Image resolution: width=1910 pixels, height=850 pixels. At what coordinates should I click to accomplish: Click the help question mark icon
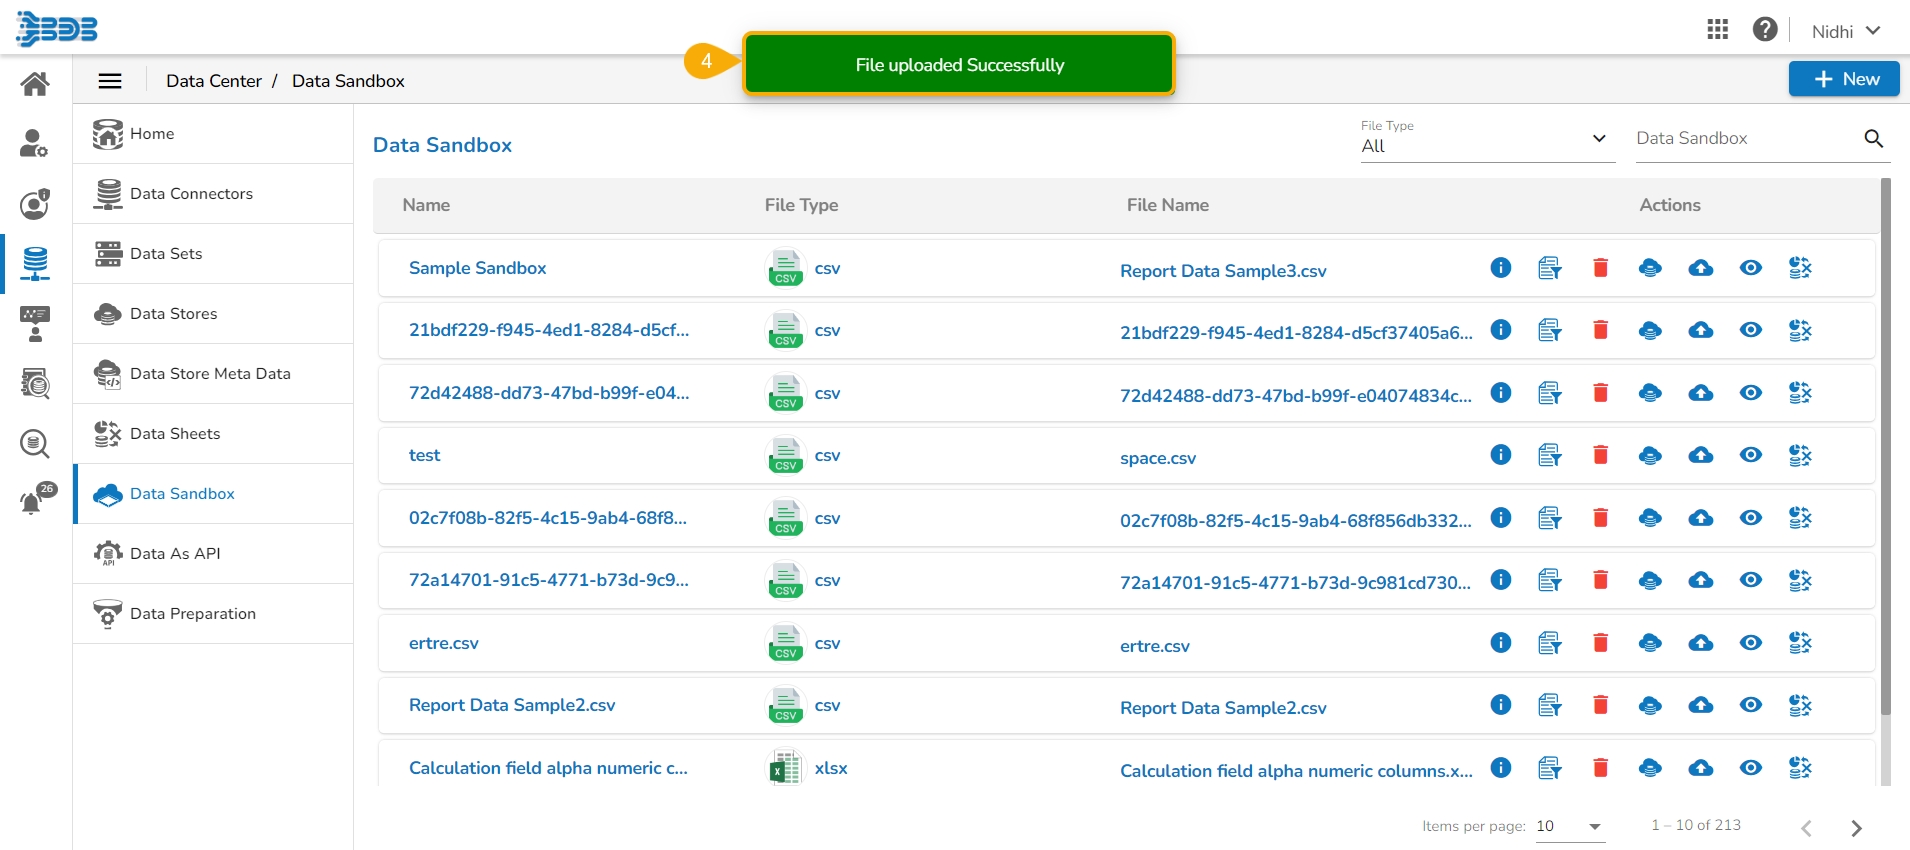click(x=1765, y=30)
